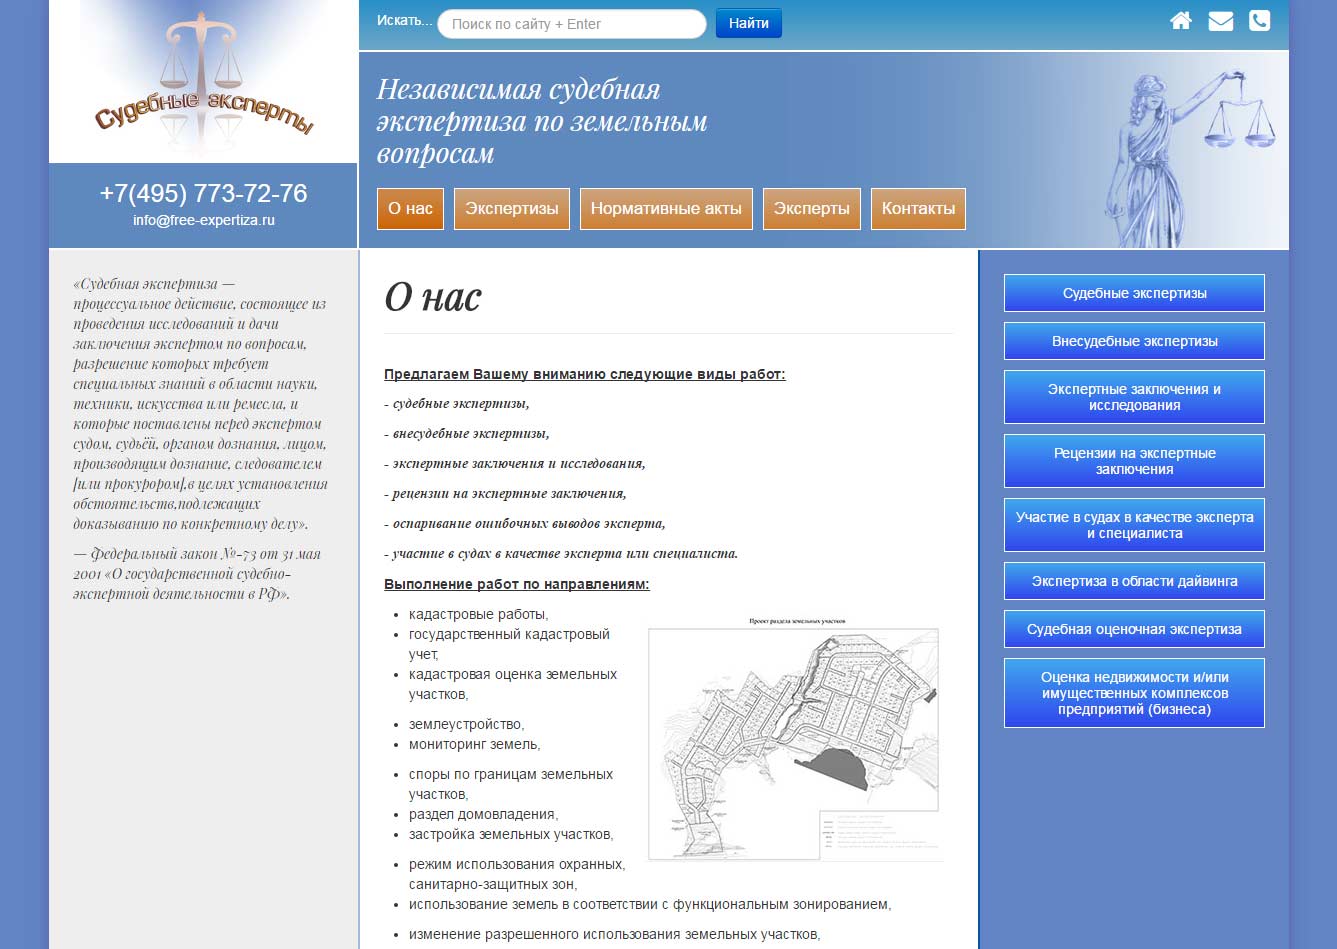The image size is (1337, 949).
Task: Open Участие в судах в качестве эксперта
Action: tap(1134, 525)
